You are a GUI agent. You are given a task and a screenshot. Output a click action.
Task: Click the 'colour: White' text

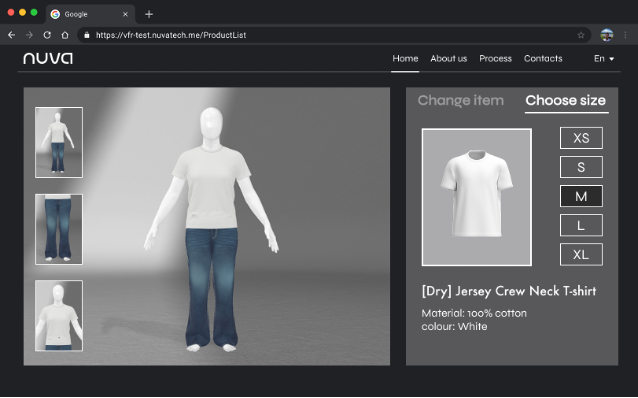pos(454,326)
